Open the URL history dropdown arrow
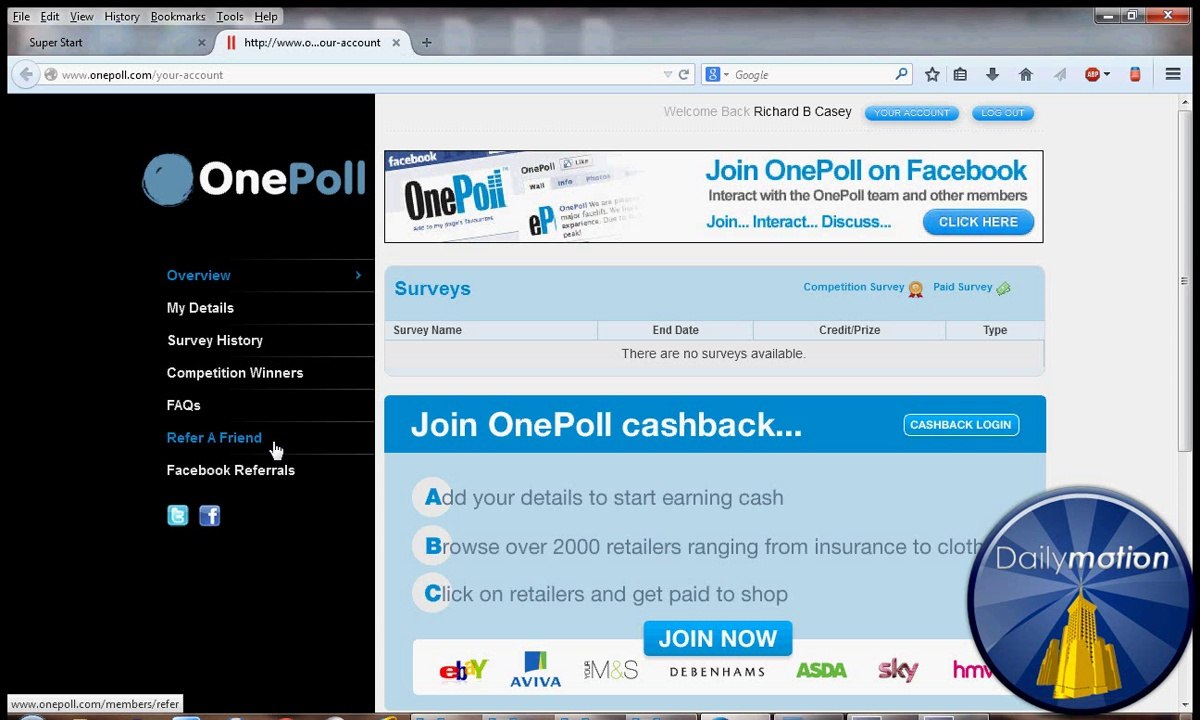Image resolution: width=1200 pixels, height=720 pixels. 668,75
